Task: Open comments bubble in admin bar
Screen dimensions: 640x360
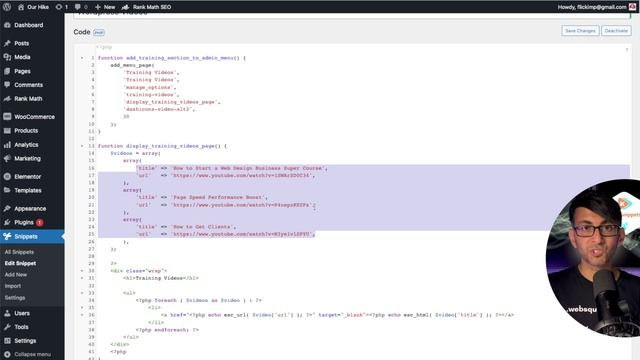Action: click(81, 7)
